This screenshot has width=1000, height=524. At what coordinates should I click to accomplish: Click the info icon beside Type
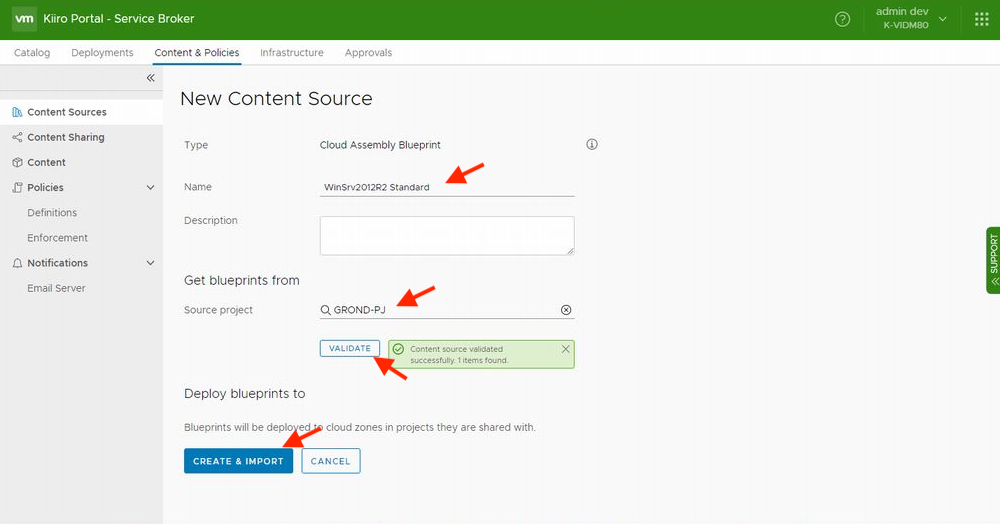(592, 144)
